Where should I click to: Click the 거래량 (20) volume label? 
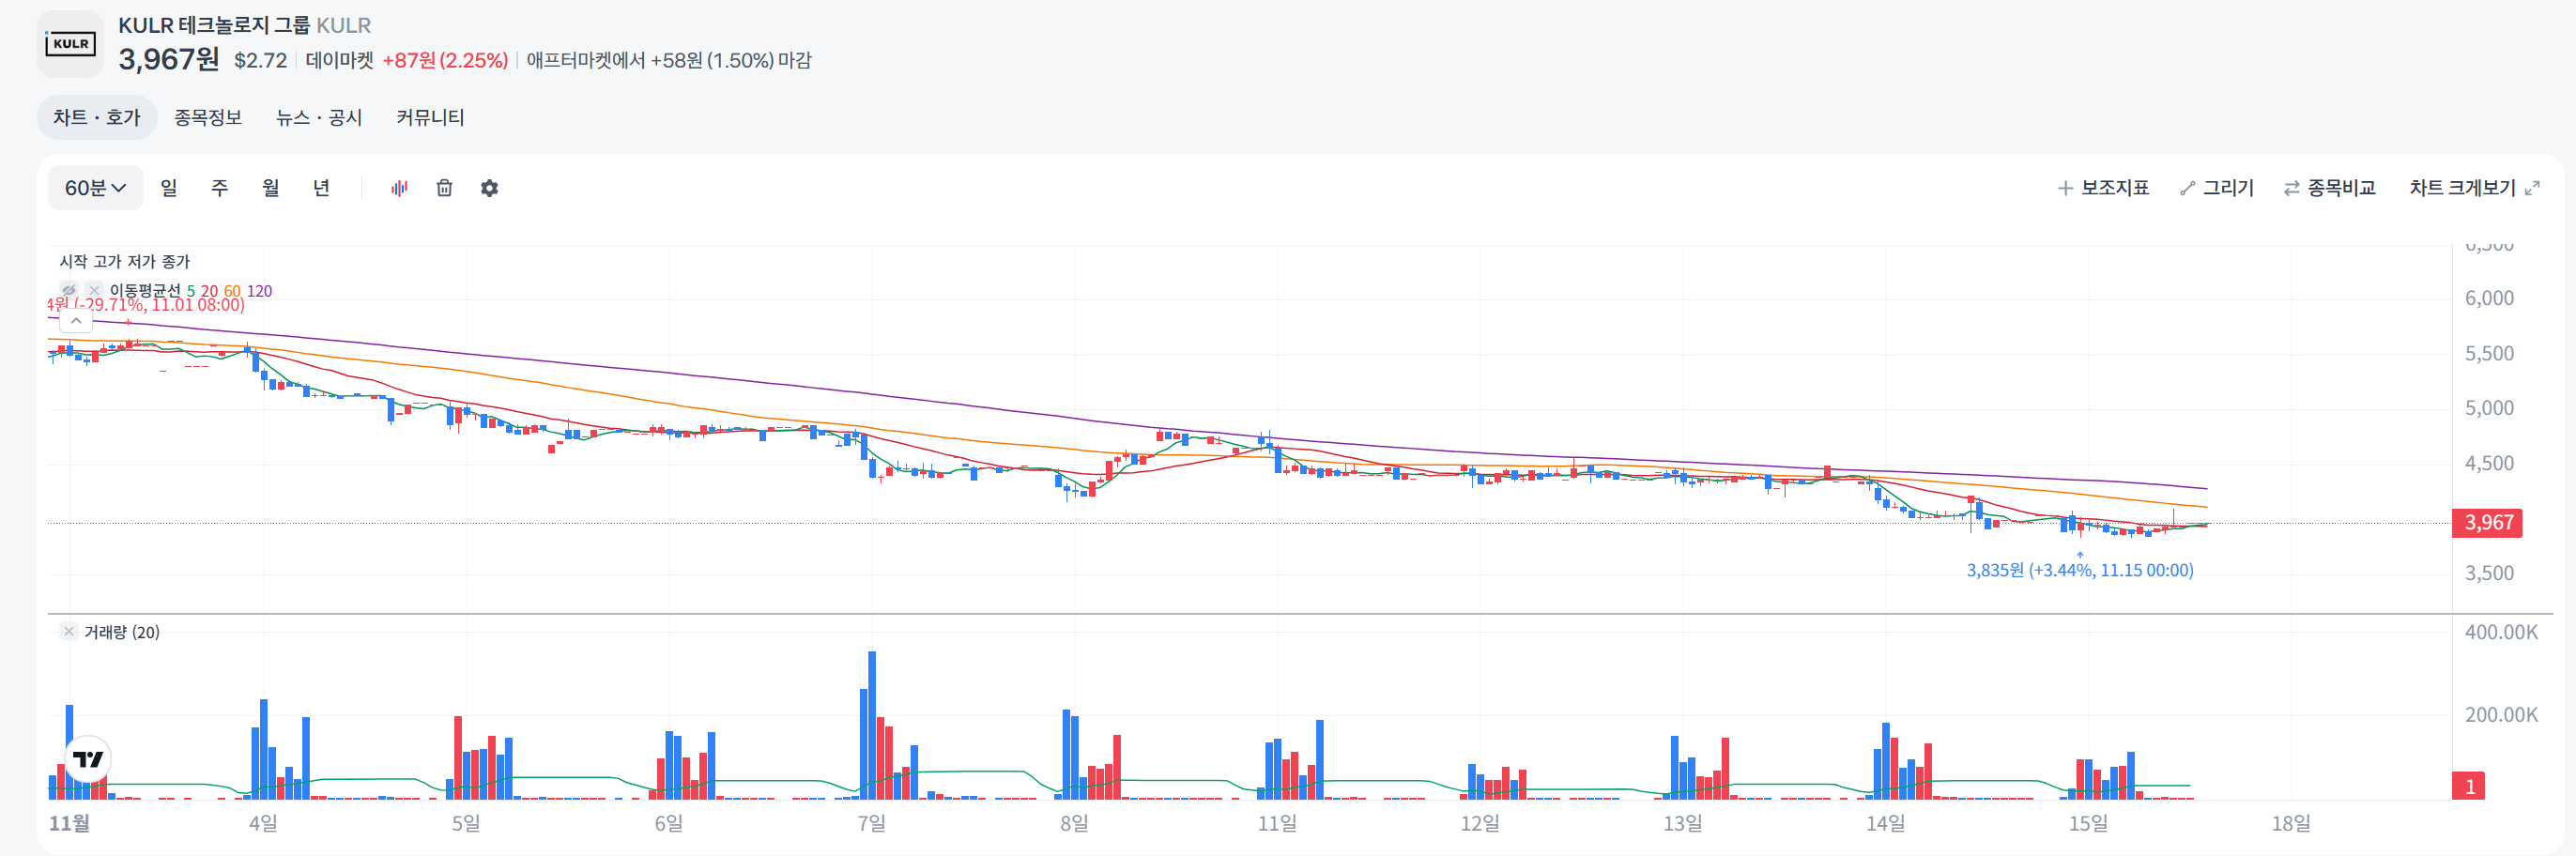point(122,632)
